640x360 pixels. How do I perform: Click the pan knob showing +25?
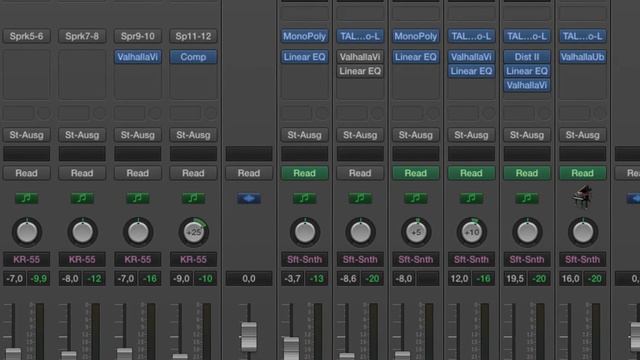(193, 232)
